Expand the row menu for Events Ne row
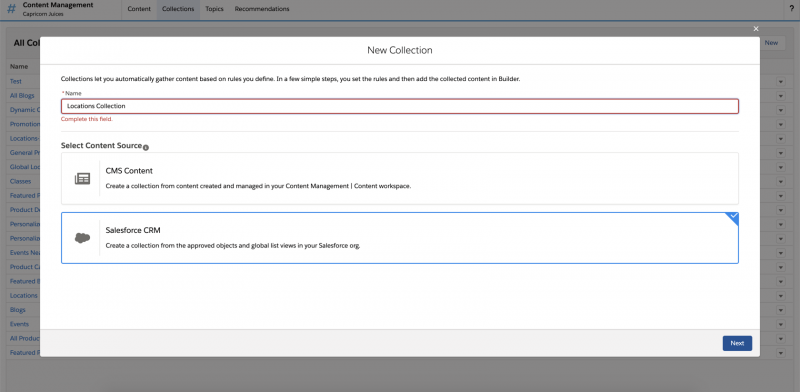Screen dimensions: 800x392 [781, 253]
